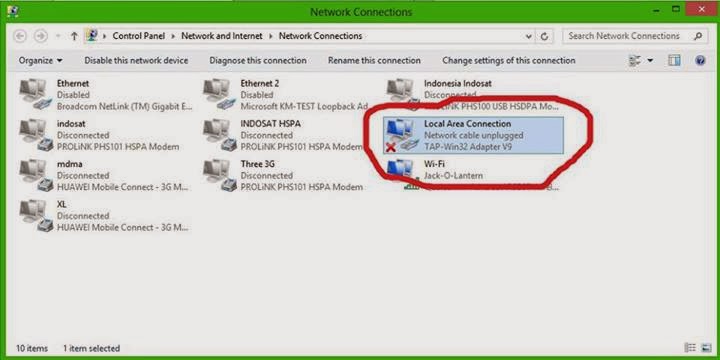The width and height of the screenshot is (720, 360).
Task: Click Disable this network device
Action: click(136, 61)
